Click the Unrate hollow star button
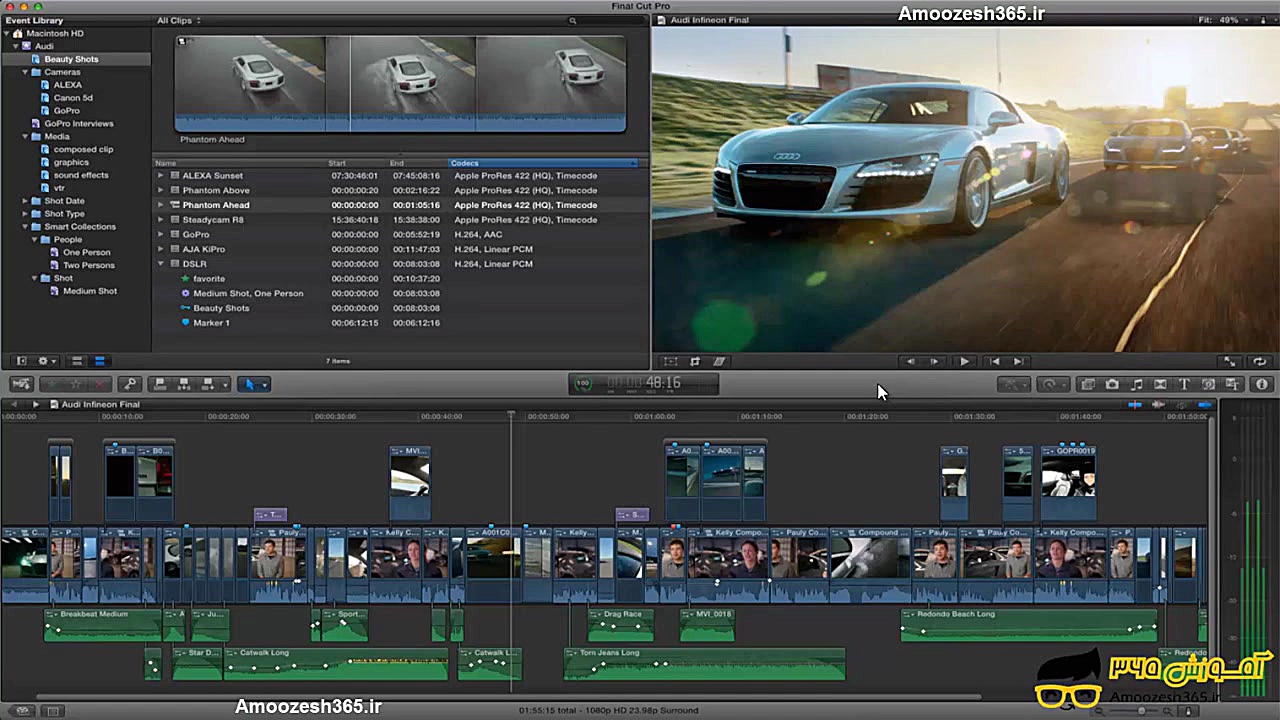Viewport: 1280px width, 720px height. tap(75, 384)
